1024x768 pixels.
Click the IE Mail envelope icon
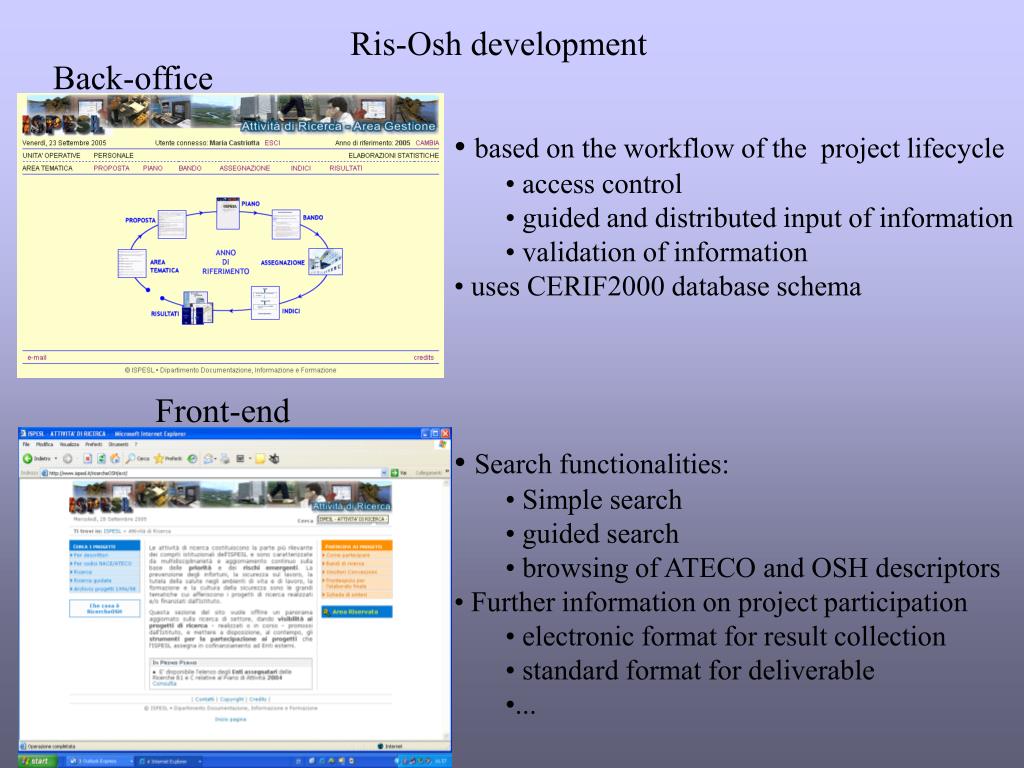pyautogui.click(x=209, y=459)
